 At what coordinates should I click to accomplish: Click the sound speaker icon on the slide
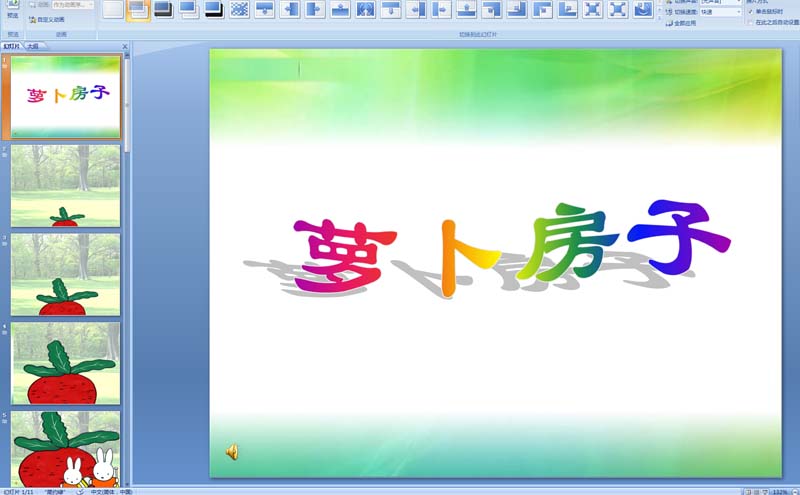pyautogui.click(x=232, y=452)
